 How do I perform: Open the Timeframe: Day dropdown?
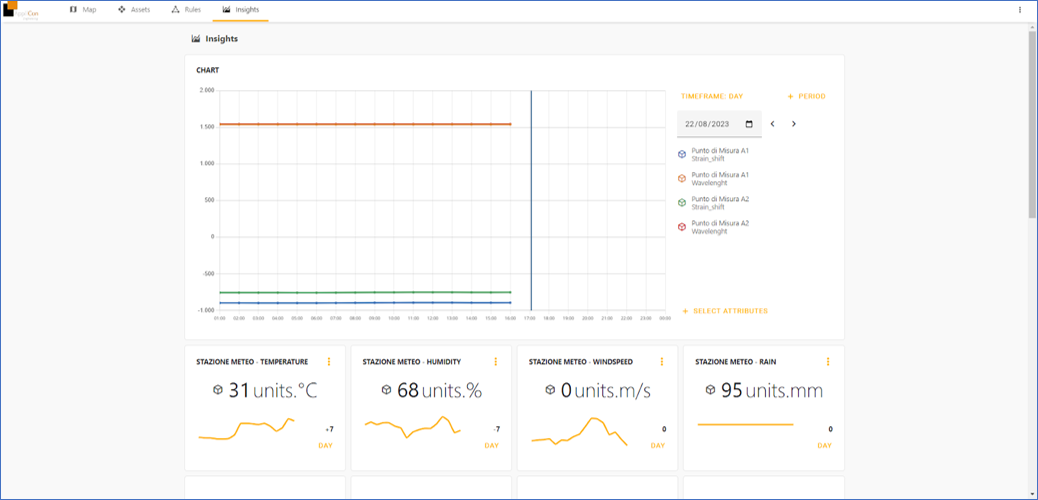[x=712, y=97]
